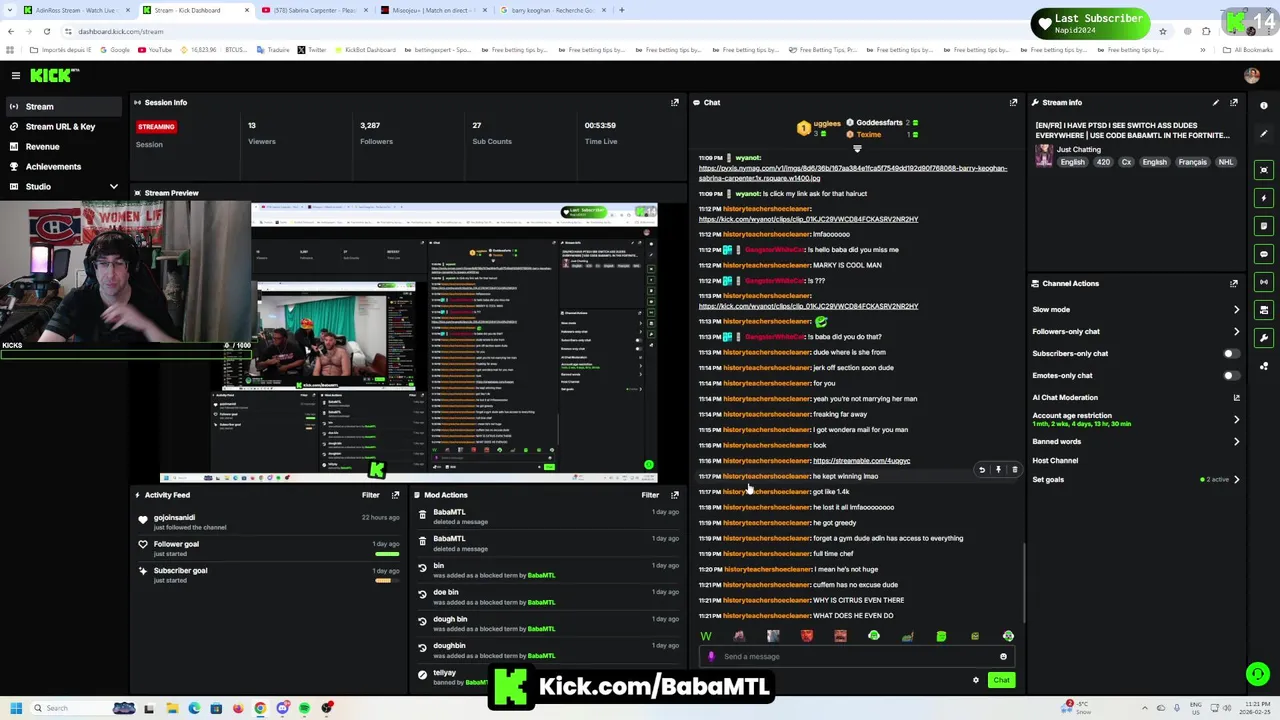Click the undo icon on hovered chat message
The width and height of the screenshot is (1280, 720).
[982, 469]
